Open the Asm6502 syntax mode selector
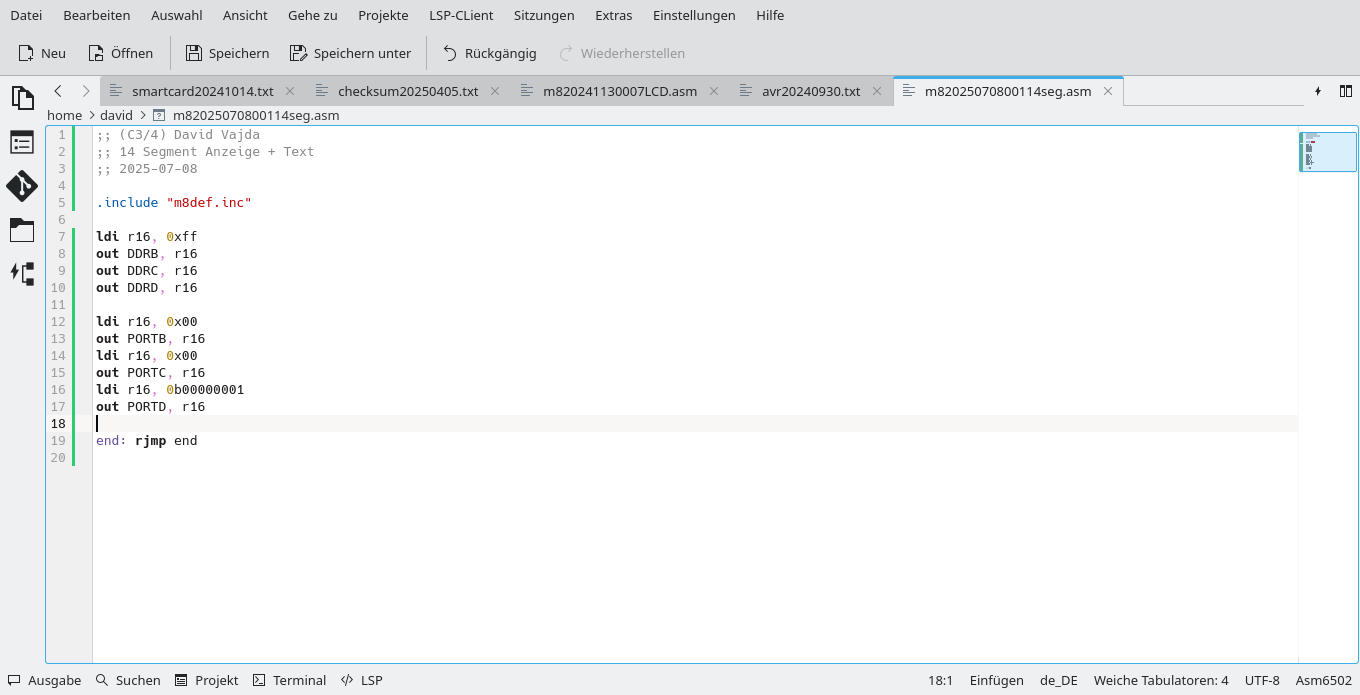Viewport: 1360px width, 695px height. [1324, 680]
